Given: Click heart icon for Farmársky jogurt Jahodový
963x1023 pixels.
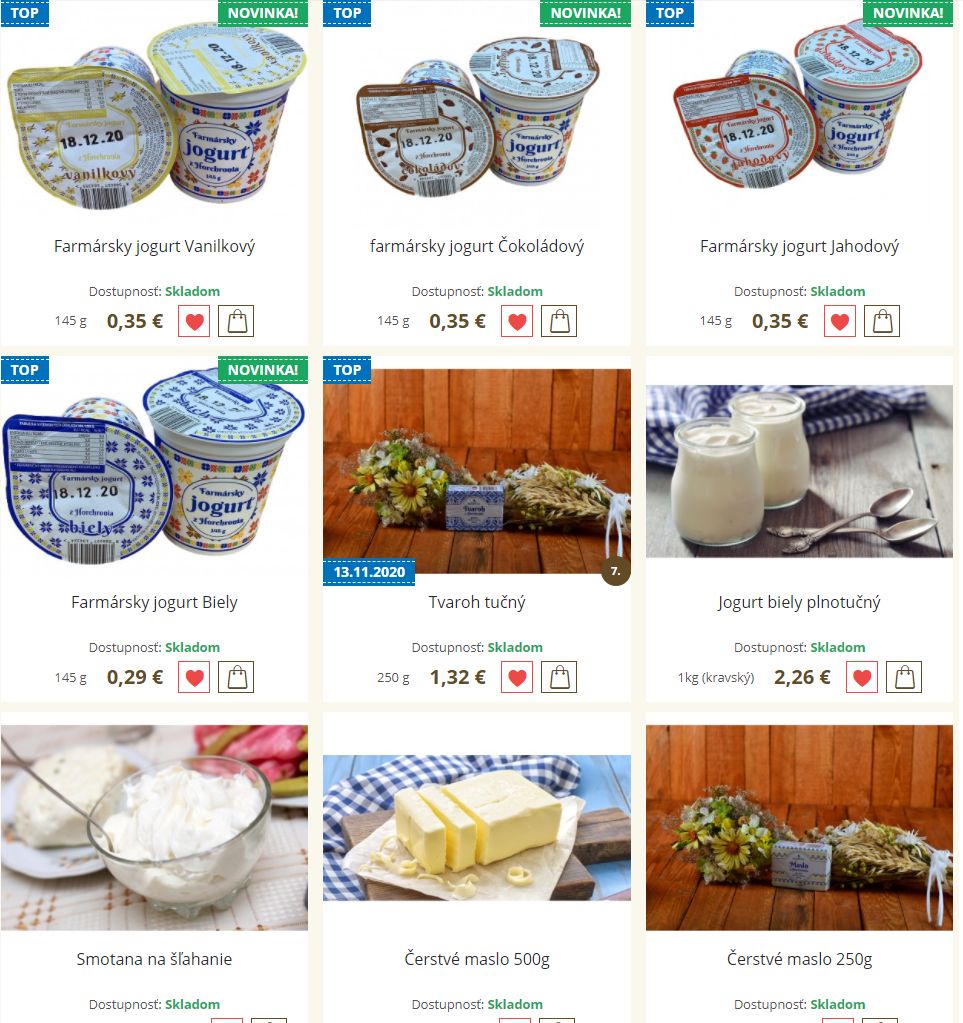Looking at the screenshot, I should (x=840, y=321).
